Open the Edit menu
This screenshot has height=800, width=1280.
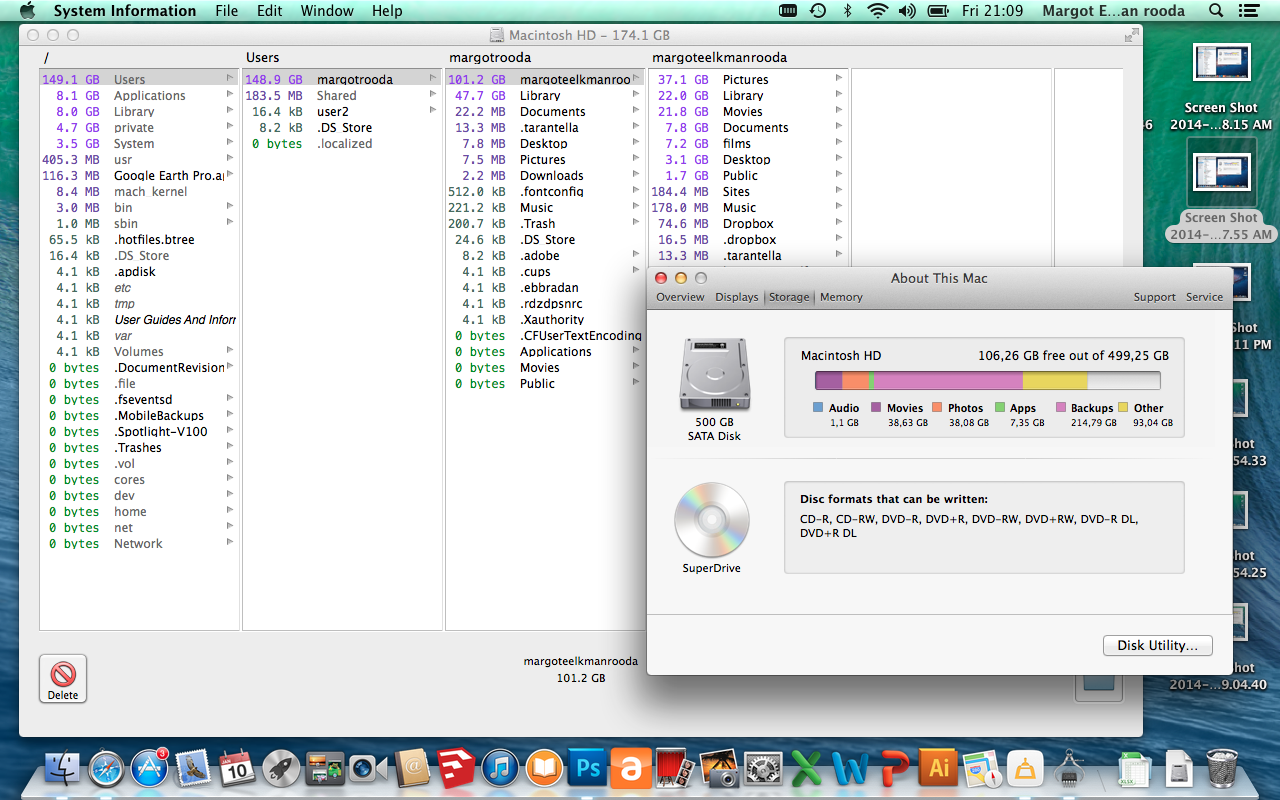point(269,11)
